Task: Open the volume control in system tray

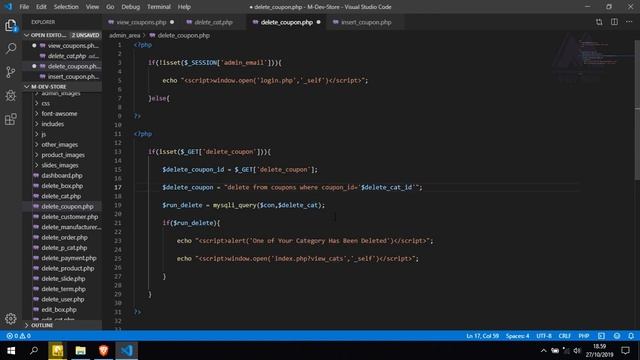Action: click(576, 351)
